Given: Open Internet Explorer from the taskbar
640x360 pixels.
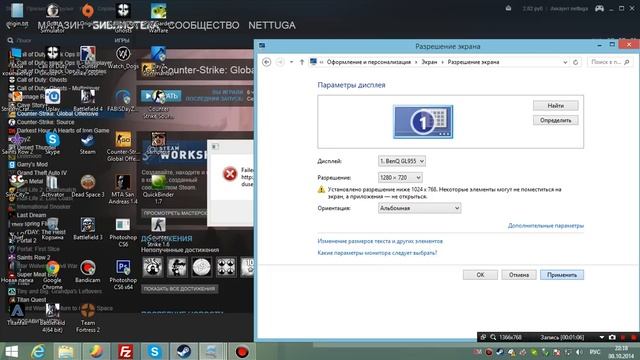Looking at the screenshot, I should (38, 351).
